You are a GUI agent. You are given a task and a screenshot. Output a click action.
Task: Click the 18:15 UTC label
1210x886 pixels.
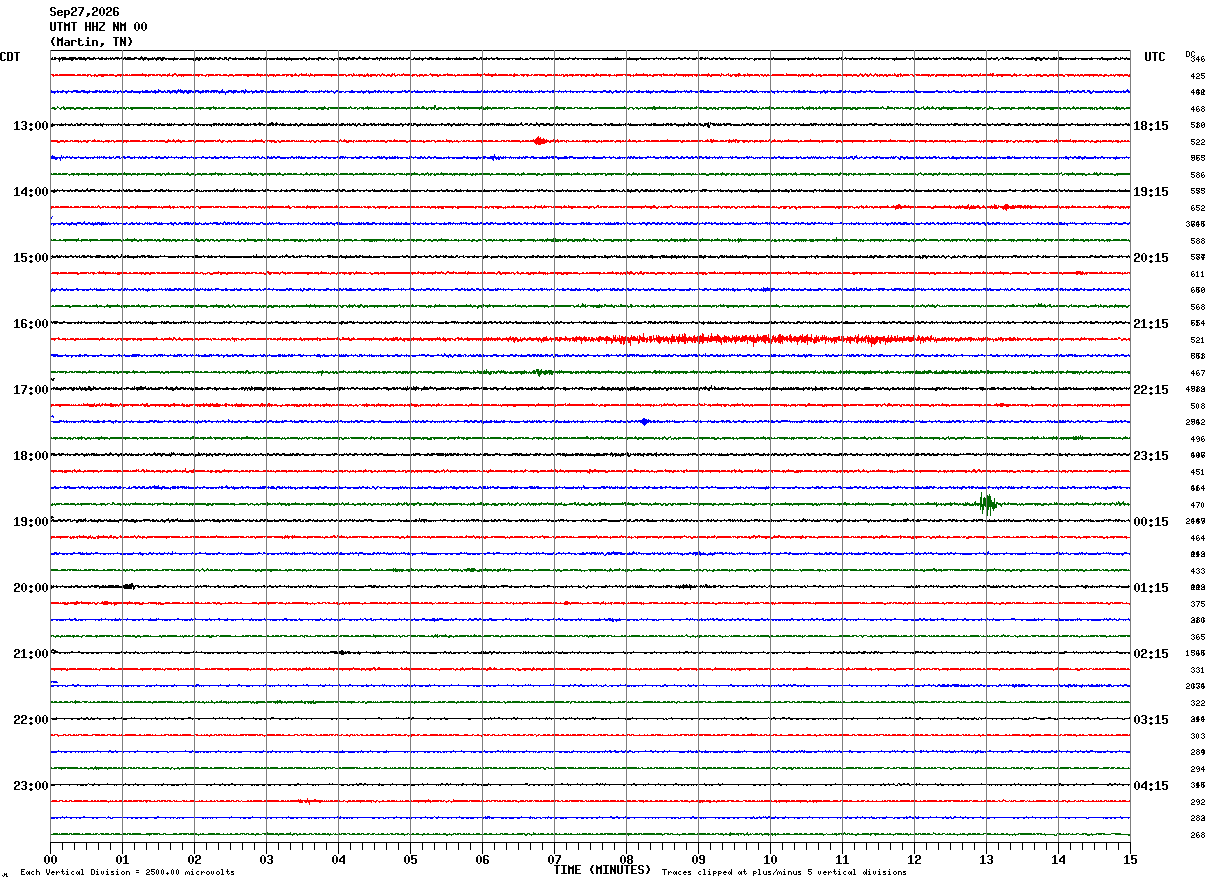pyautogui.click(x=1151, y=126)
